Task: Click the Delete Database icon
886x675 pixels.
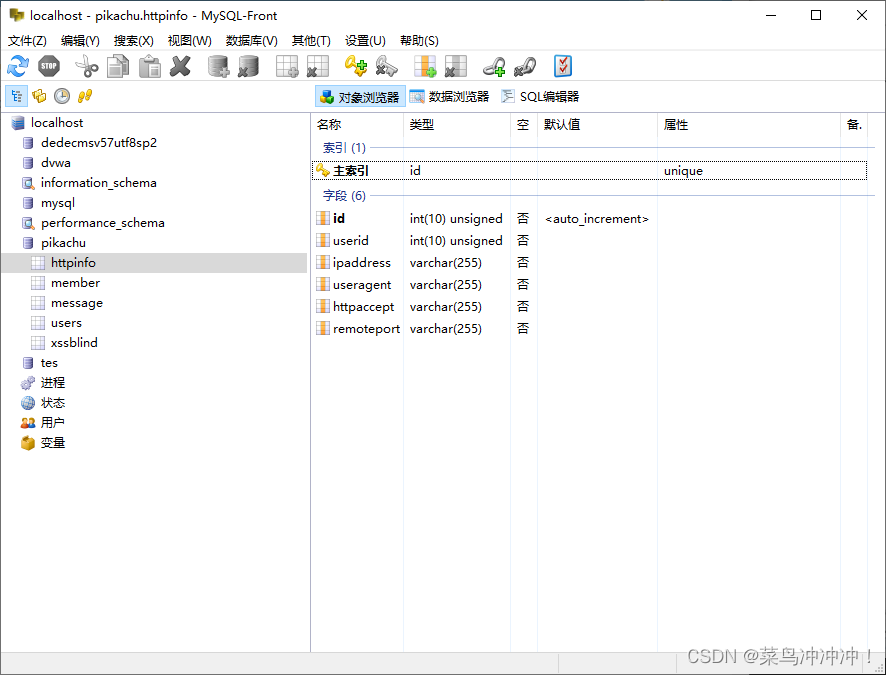Action: (248, 66)
